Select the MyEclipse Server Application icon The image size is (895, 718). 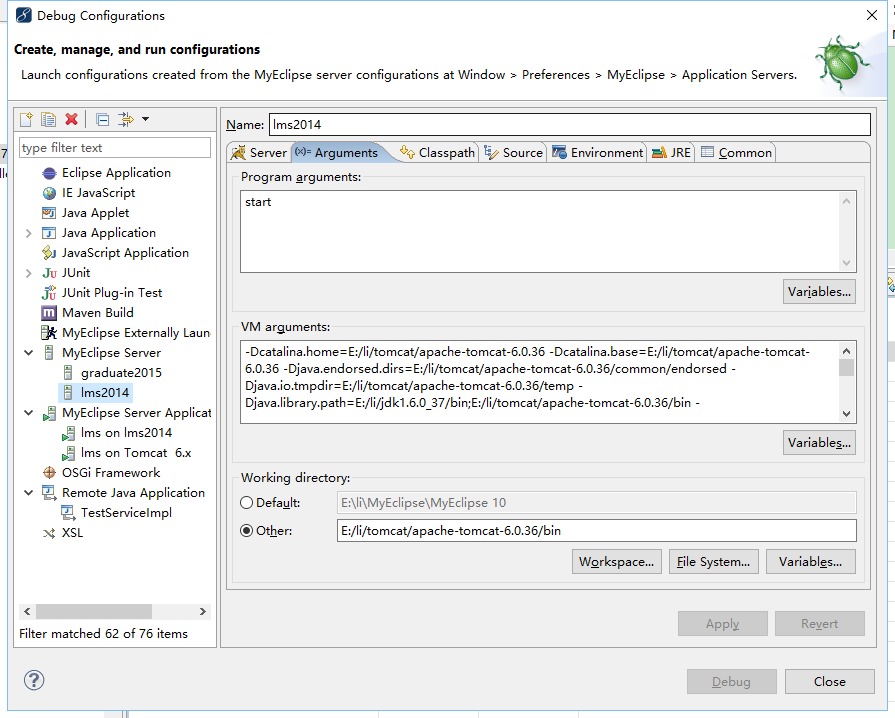50,413
